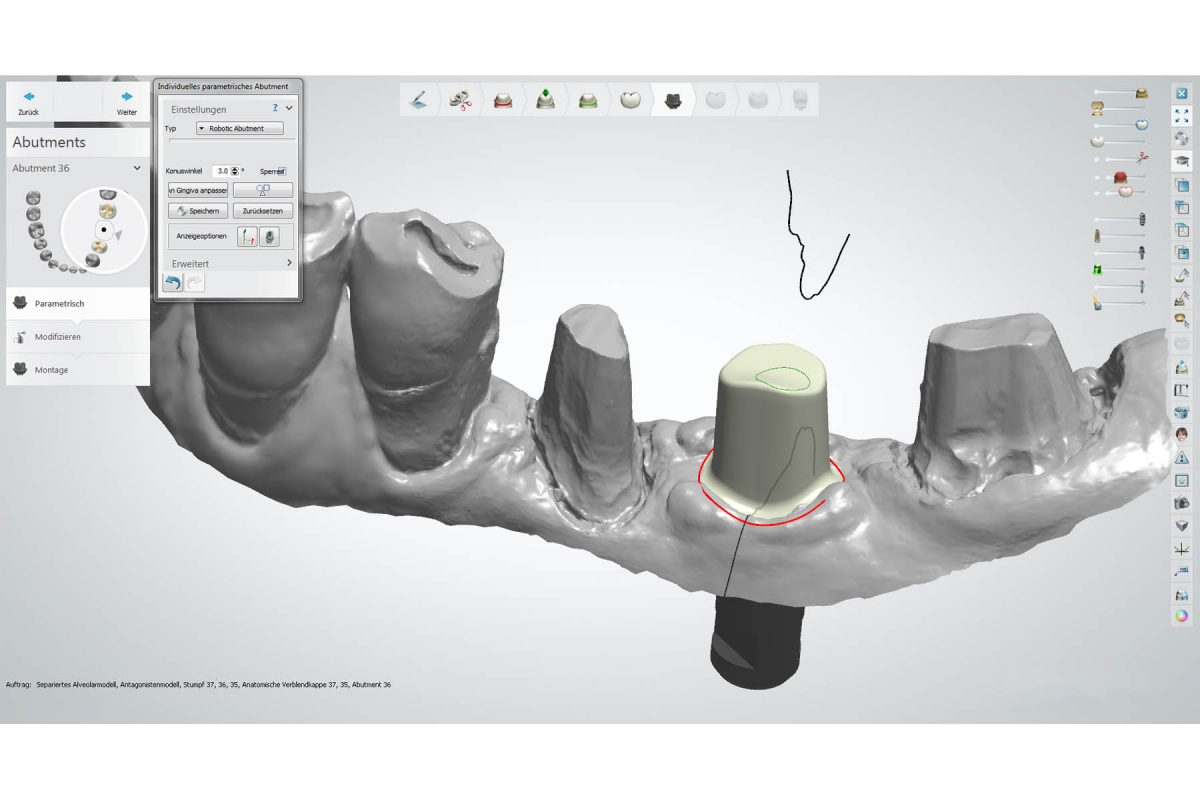Image resolution: width=1200 pixels, height=800 pixels.
Task: Click the help question mark in Einstellungen
Action: click(275, 108)
